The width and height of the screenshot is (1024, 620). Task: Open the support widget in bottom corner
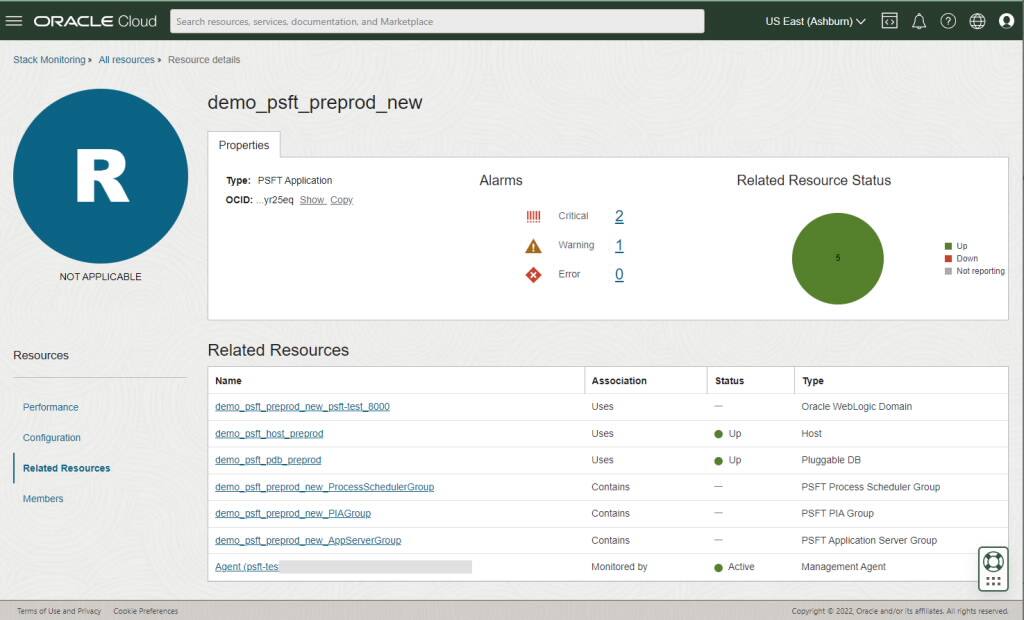(x=992, y=562)
